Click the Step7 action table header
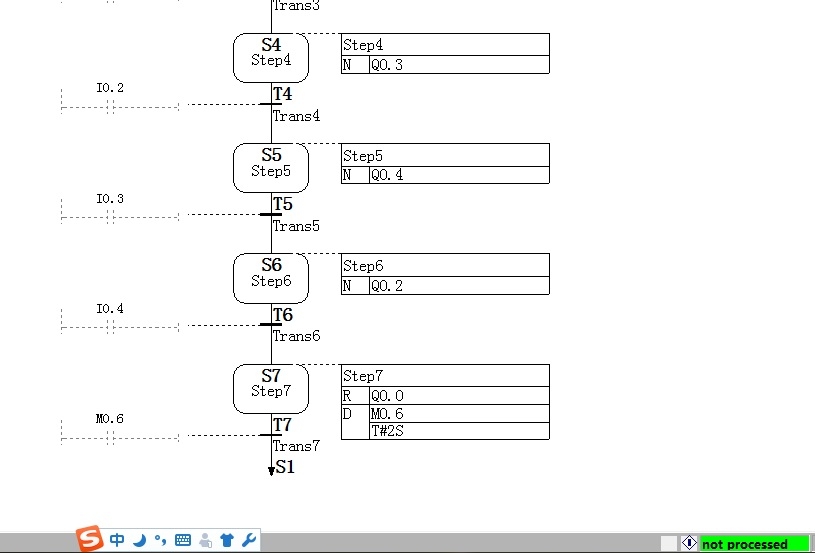The height and width of the screenshot is (553, 815). click(445, 376)
